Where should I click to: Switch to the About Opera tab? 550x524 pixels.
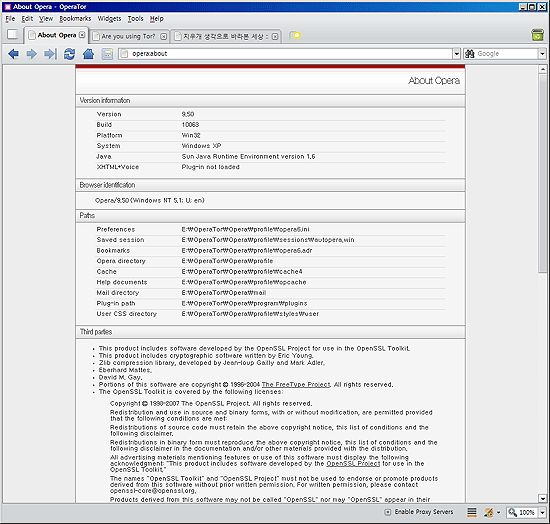pyautogui.click(x=56, y=35)
